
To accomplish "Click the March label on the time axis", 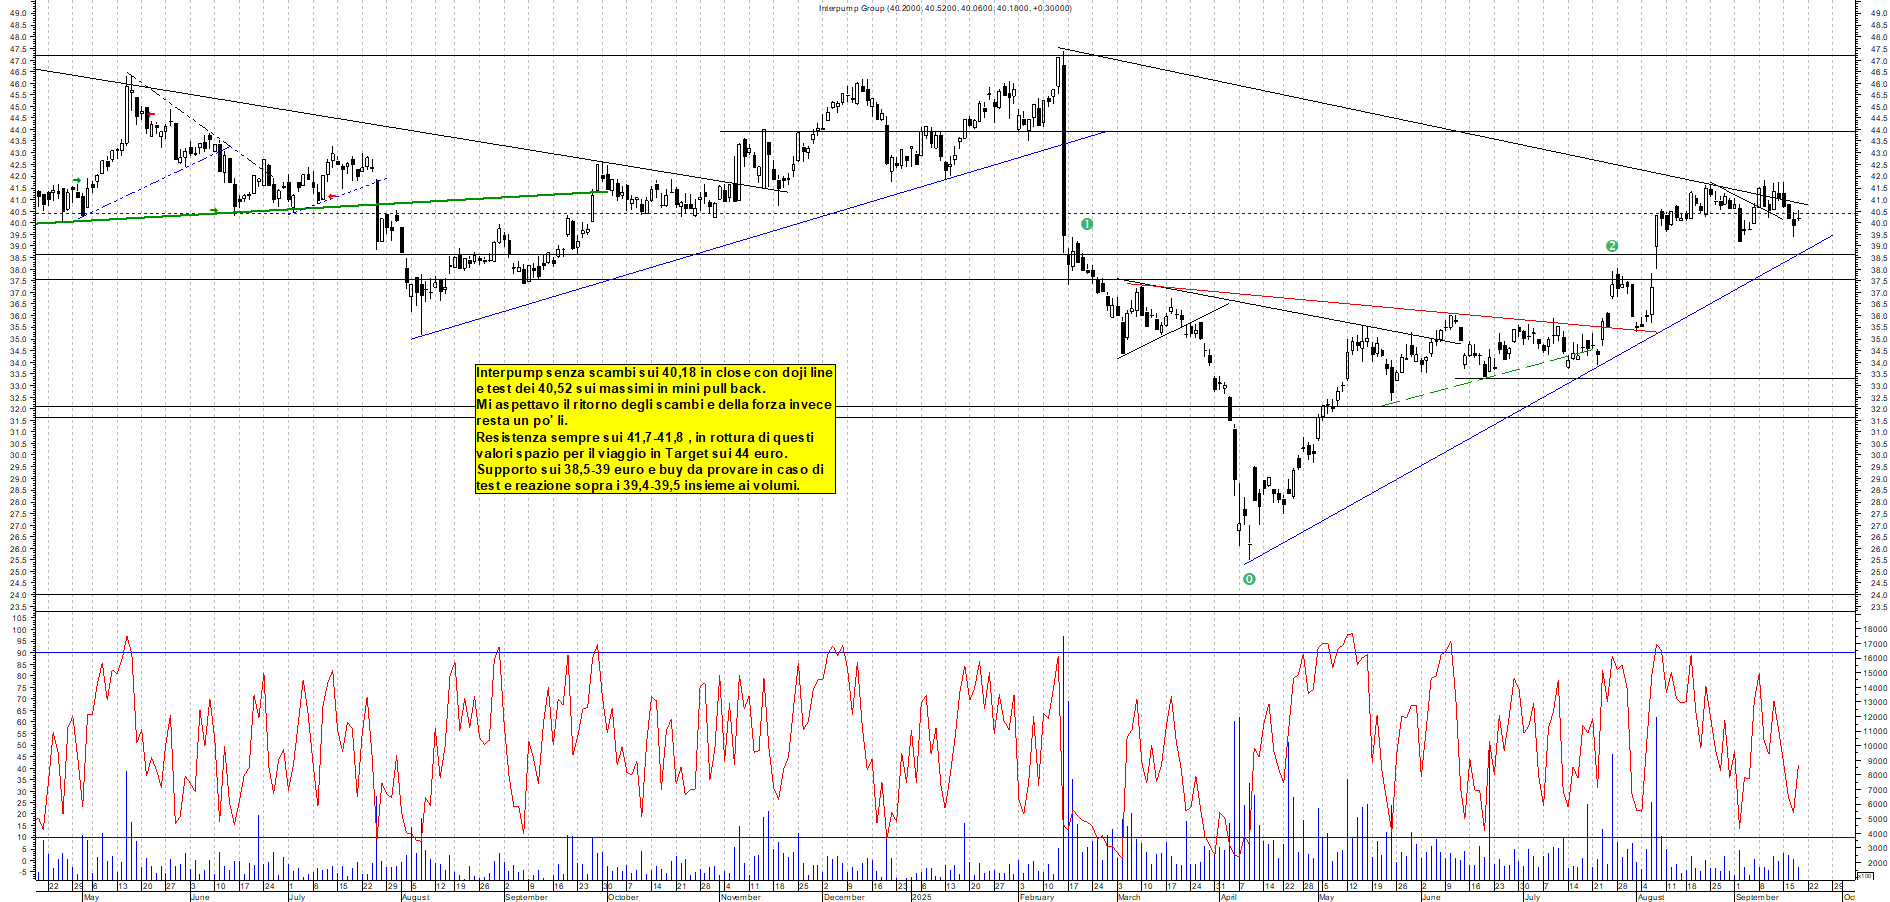I will 1129,897.
